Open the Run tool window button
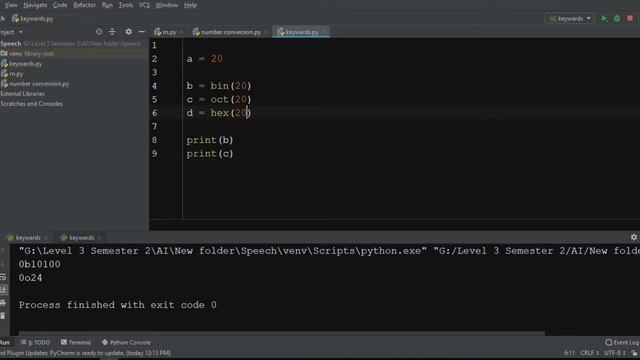The image size is (640, 360). (5, 342)
